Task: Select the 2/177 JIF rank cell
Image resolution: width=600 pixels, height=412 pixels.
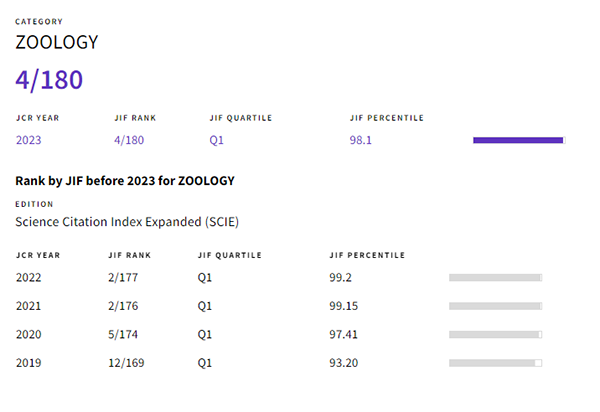Action: [x=123, y=277]
